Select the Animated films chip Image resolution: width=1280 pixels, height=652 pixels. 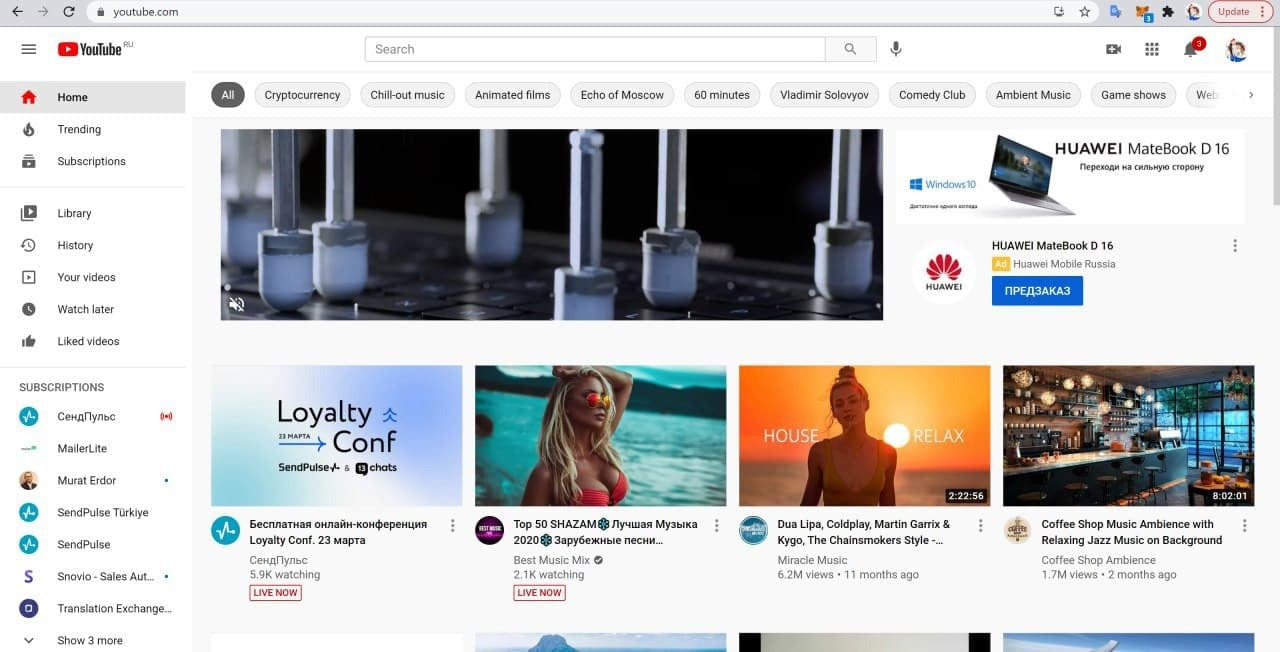pos(512,95)
